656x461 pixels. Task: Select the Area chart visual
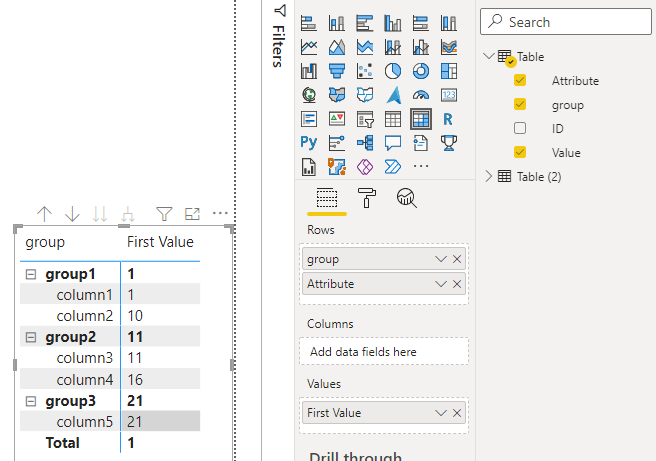[x=337, y=47]
